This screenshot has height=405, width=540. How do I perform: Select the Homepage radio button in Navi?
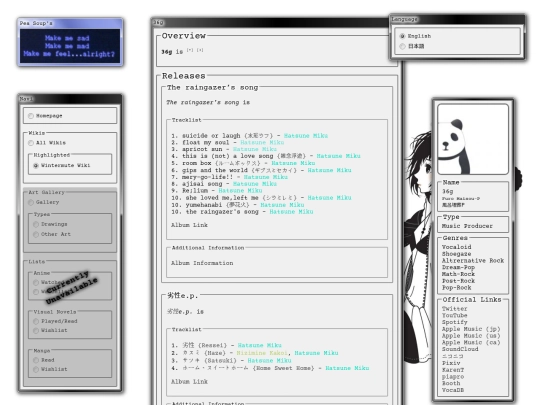click(31, 116)
